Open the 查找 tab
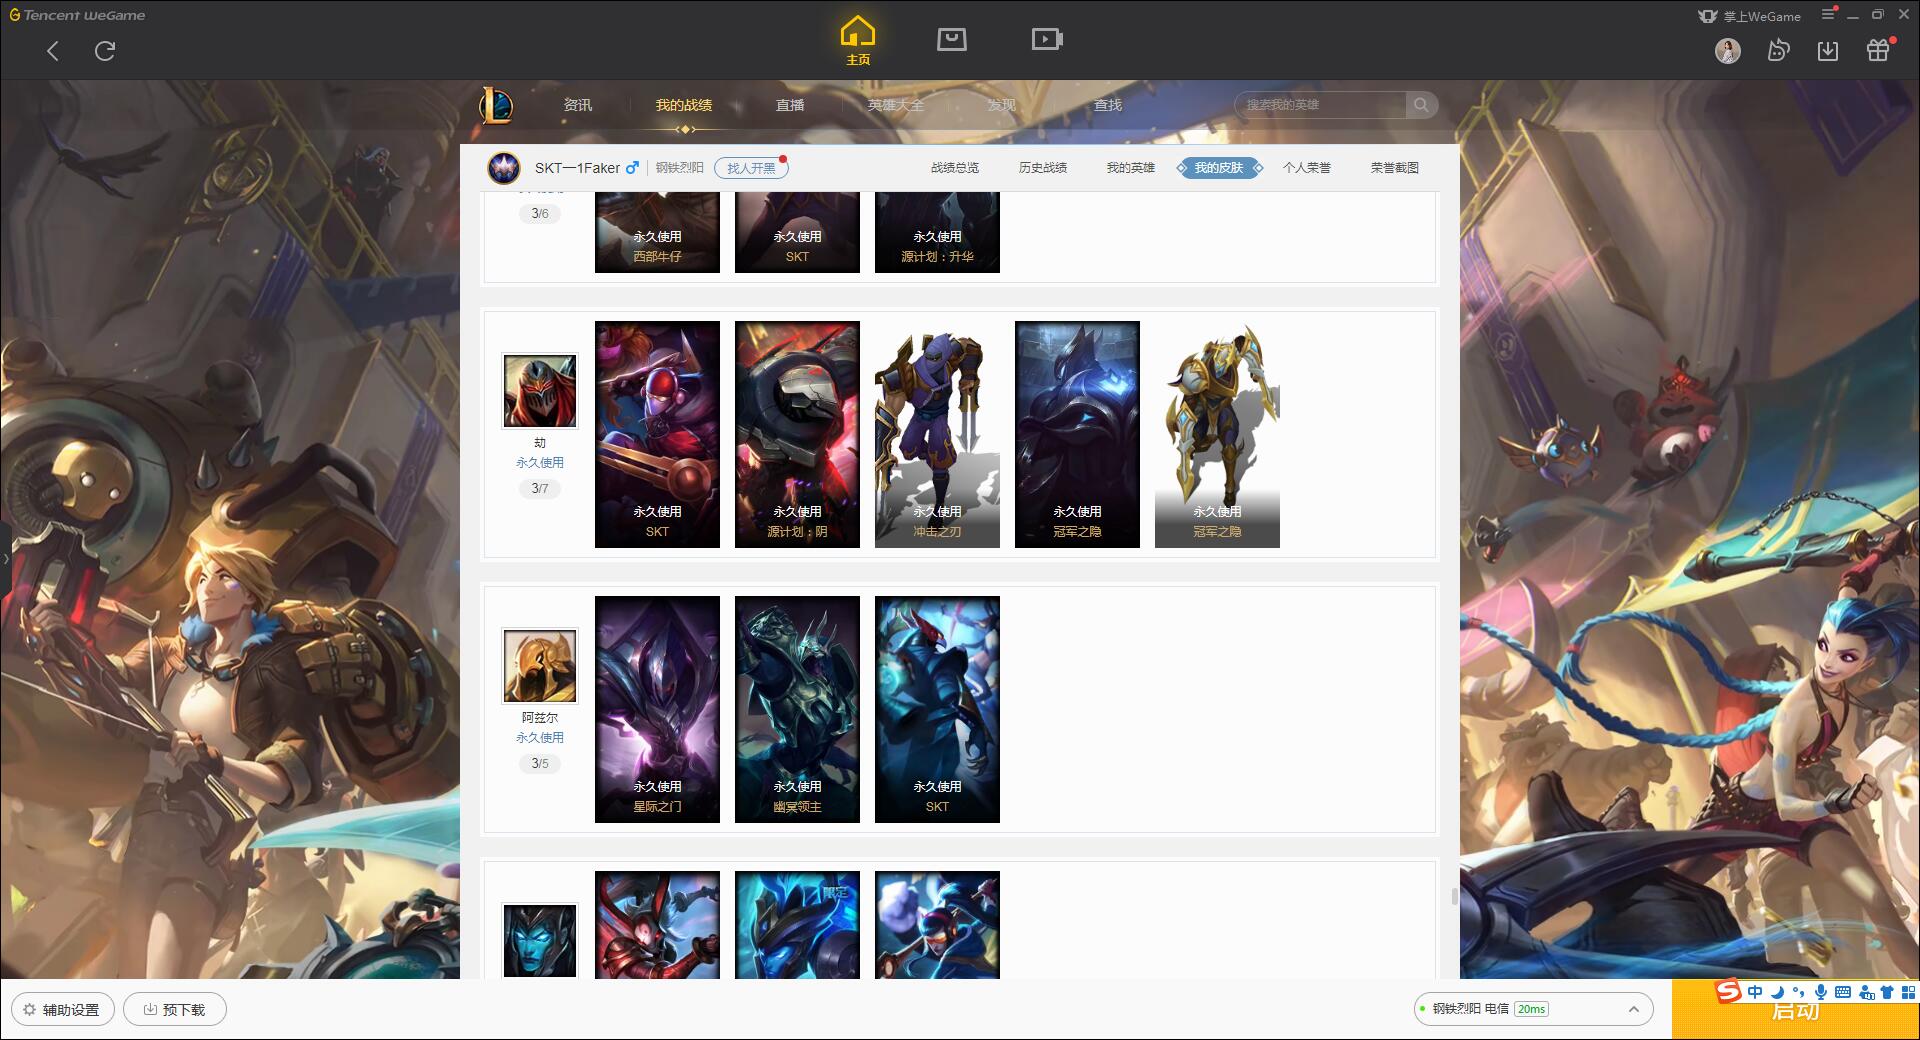 tap(1108, 105)
